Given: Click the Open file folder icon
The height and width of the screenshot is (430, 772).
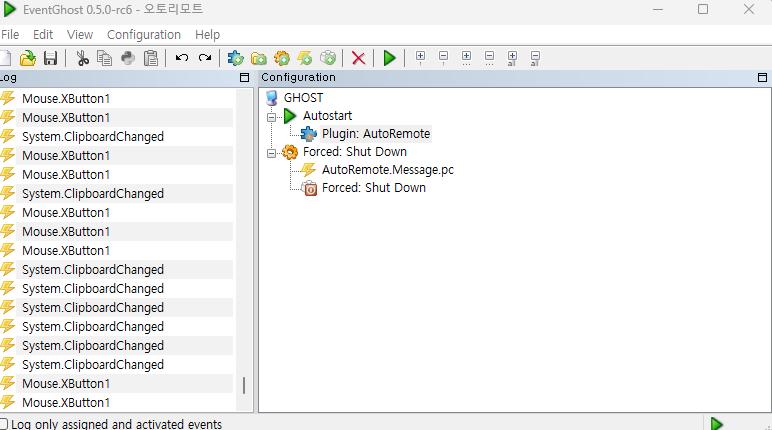Looking at the screenshot, I should pos(28,58).
